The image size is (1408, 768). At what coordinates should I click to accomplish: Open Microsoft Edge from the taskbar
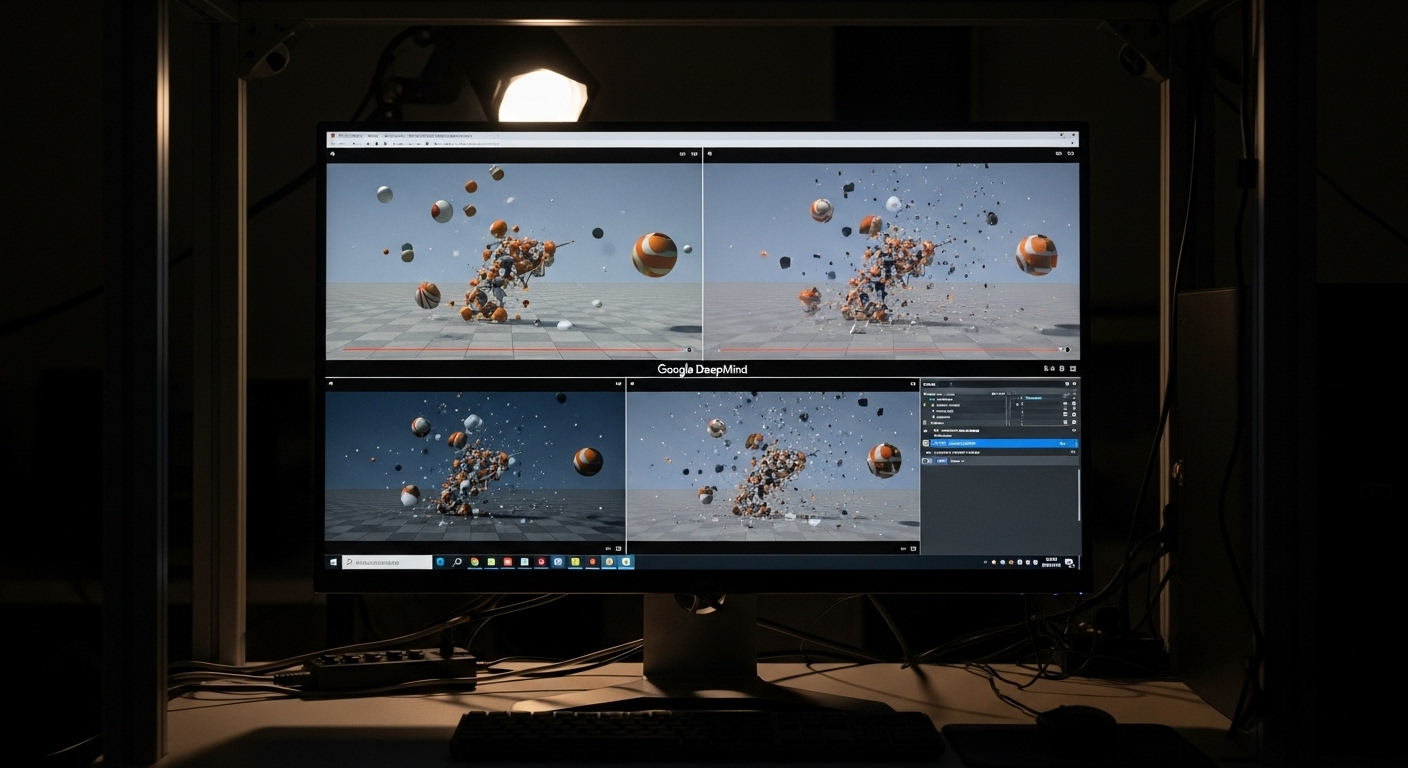tap(439, 562)
